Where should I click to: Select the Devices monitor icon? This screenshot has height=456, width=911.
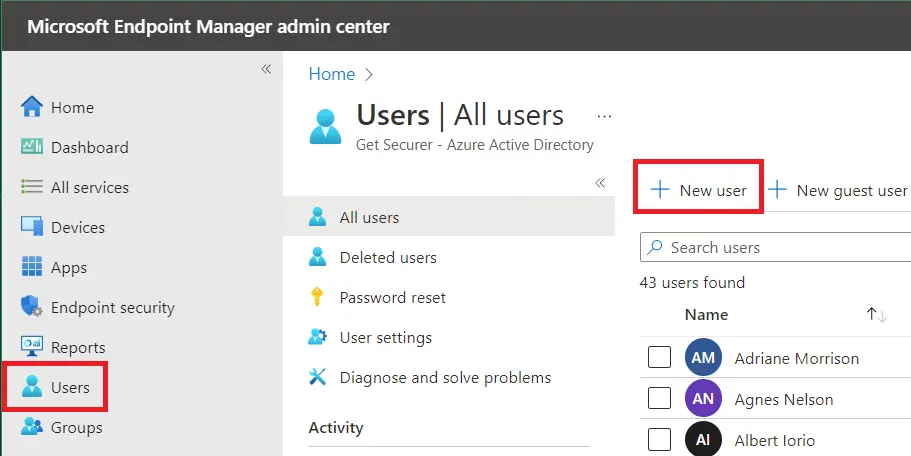click(x=32, y=227)
